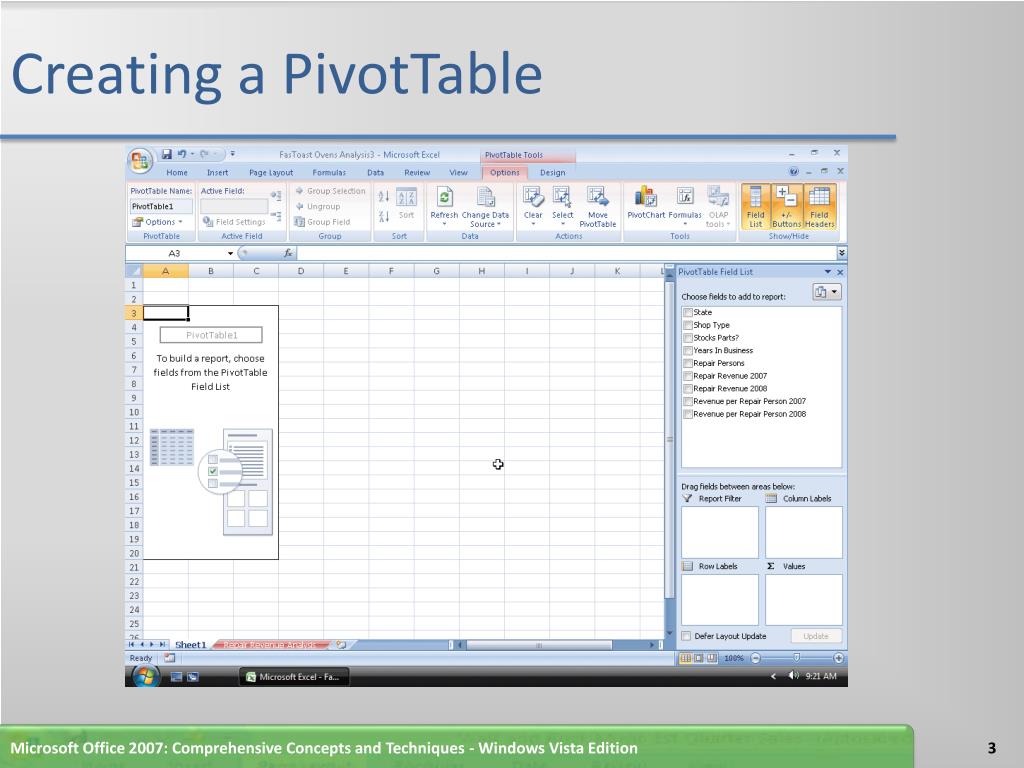Click the volume icon in system tray
The height and width of the screenshot is (768, 1024).
[793, 676]
